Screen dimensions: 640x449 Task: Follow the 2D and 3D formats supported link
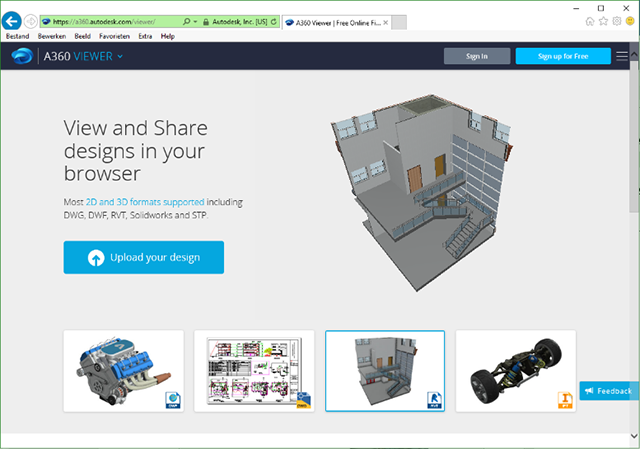pos(145,202)
